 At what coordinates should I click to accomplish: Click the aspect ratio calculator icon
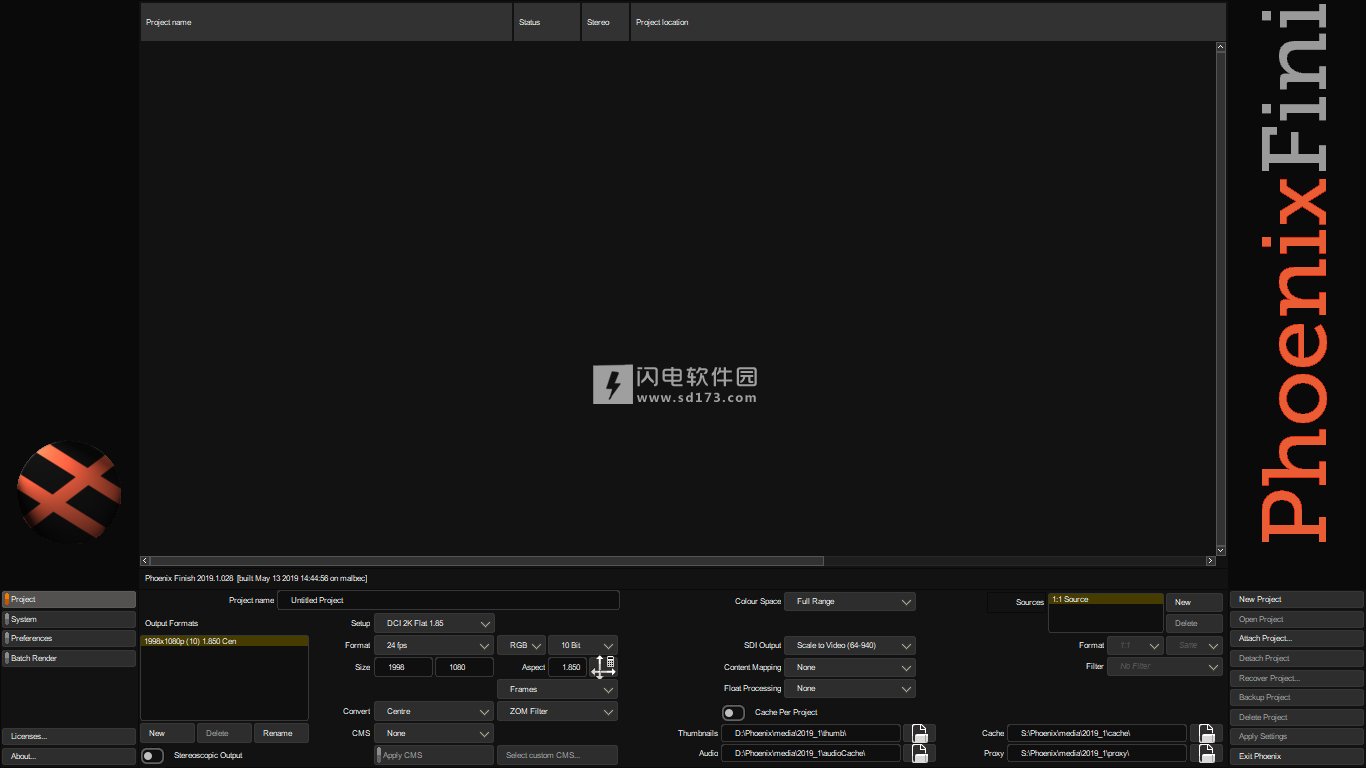(603, 667)
